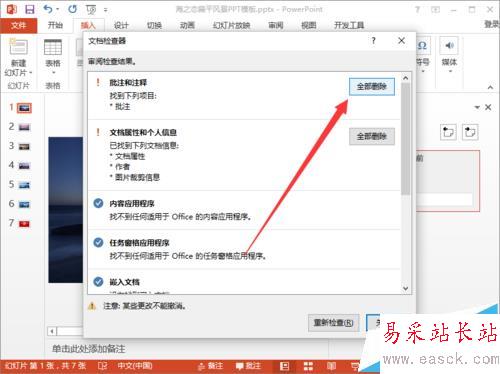
Task: Select slide 1 thumbnail
Action: coord(24,108)
